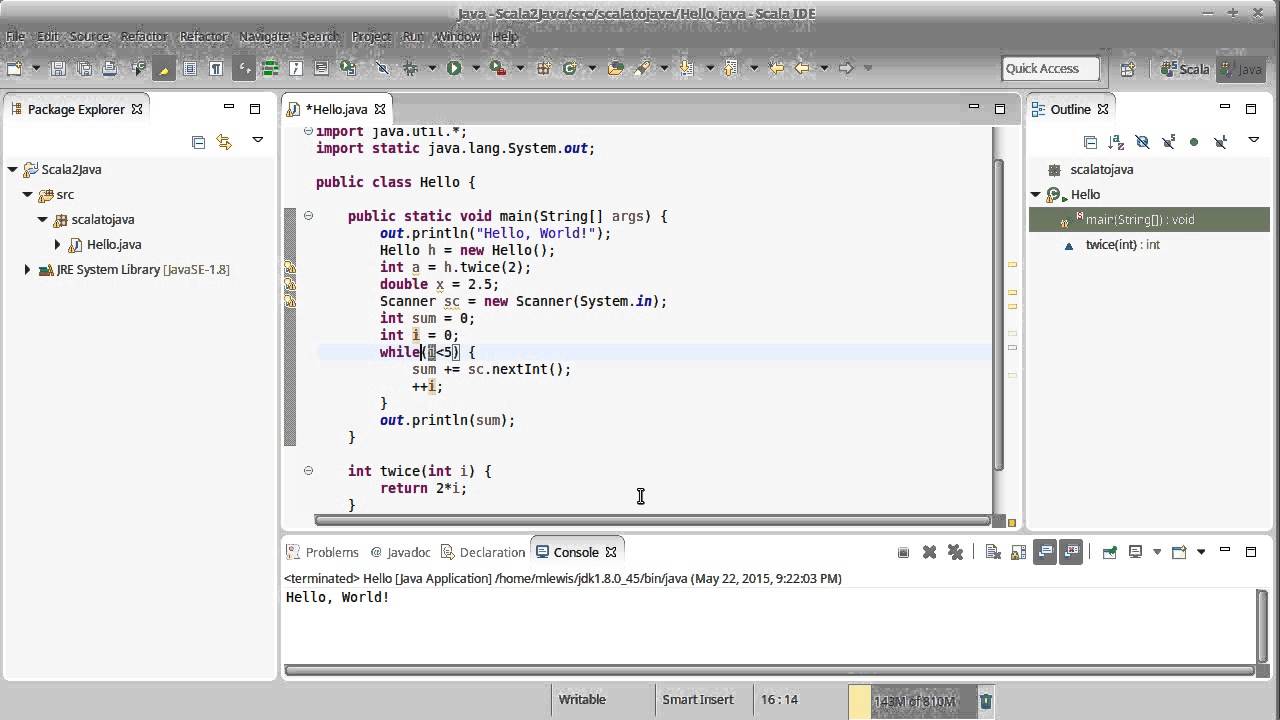Image resolution: width=1280 pixels, height=720 pixels.
Task: Open Package Explorer view menu triangle
Action: click(257, 141)
